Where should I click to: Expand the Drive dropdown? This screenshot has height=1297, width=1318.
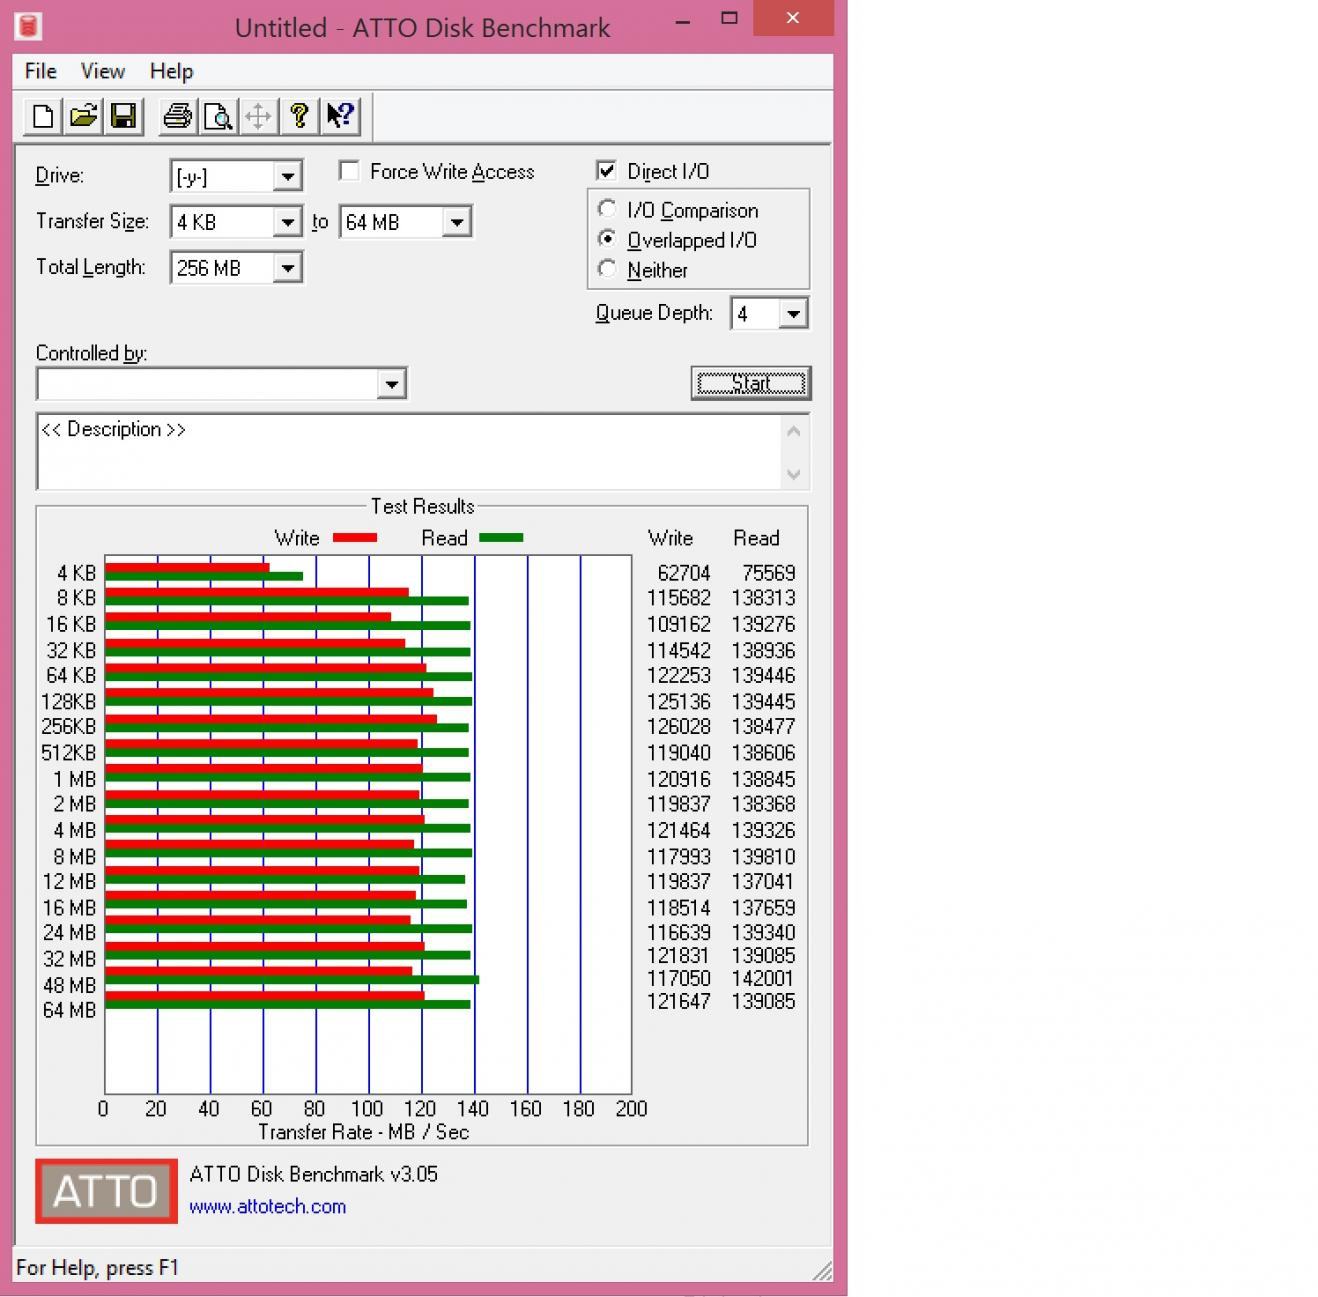coord(287,176)
